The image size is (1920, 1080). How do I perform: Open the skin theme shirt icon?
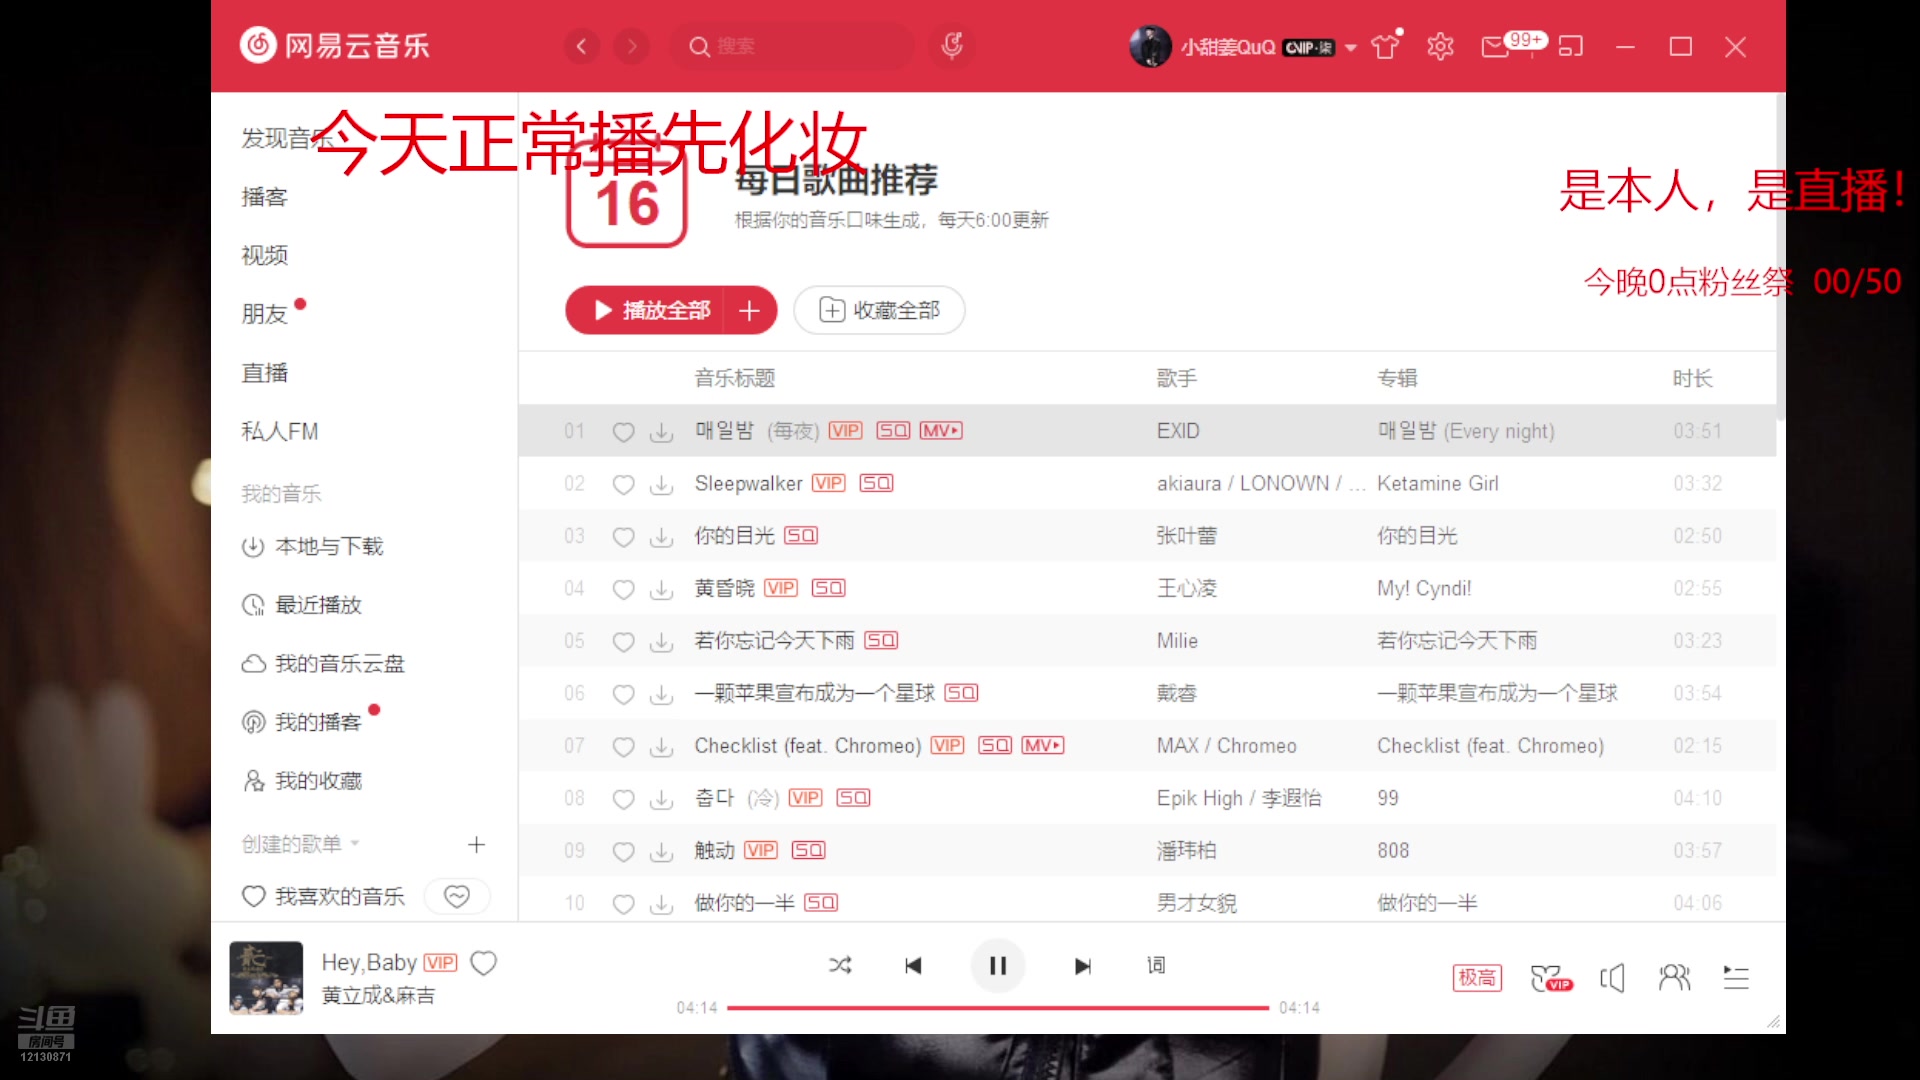tap(1386, 46)
